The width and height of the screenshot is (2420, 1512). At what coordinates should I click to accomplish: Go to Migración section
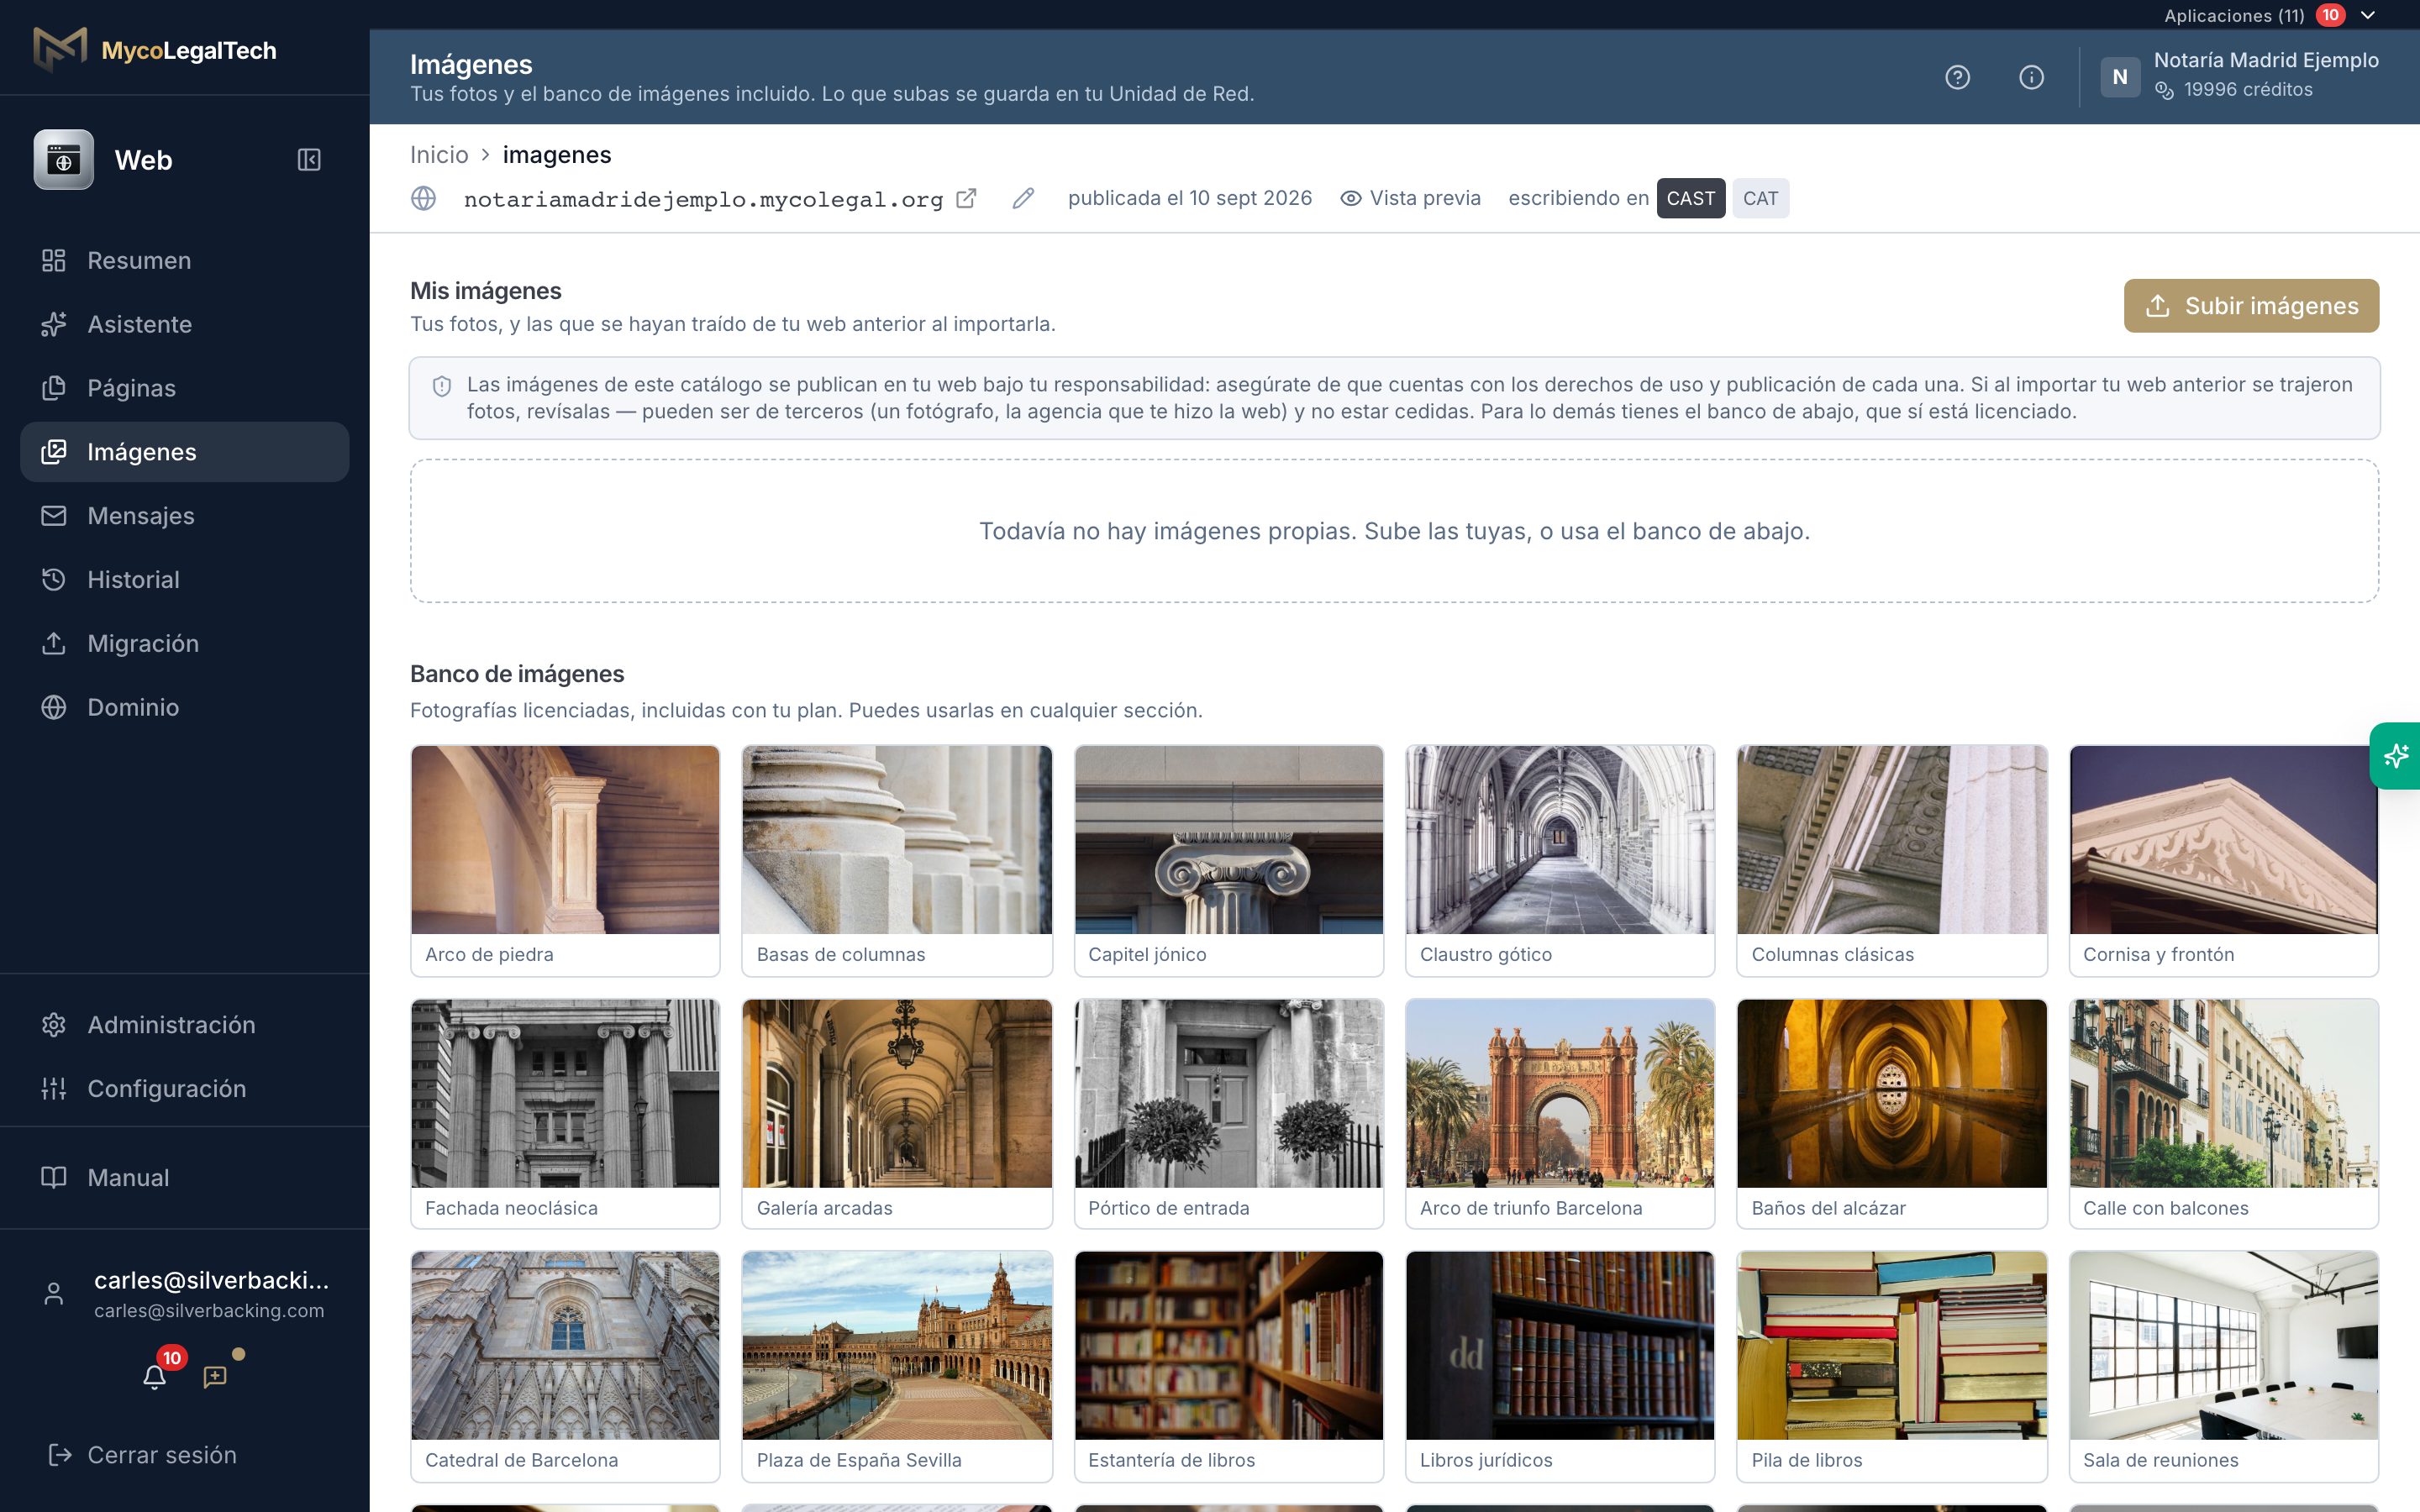point(185,643)
